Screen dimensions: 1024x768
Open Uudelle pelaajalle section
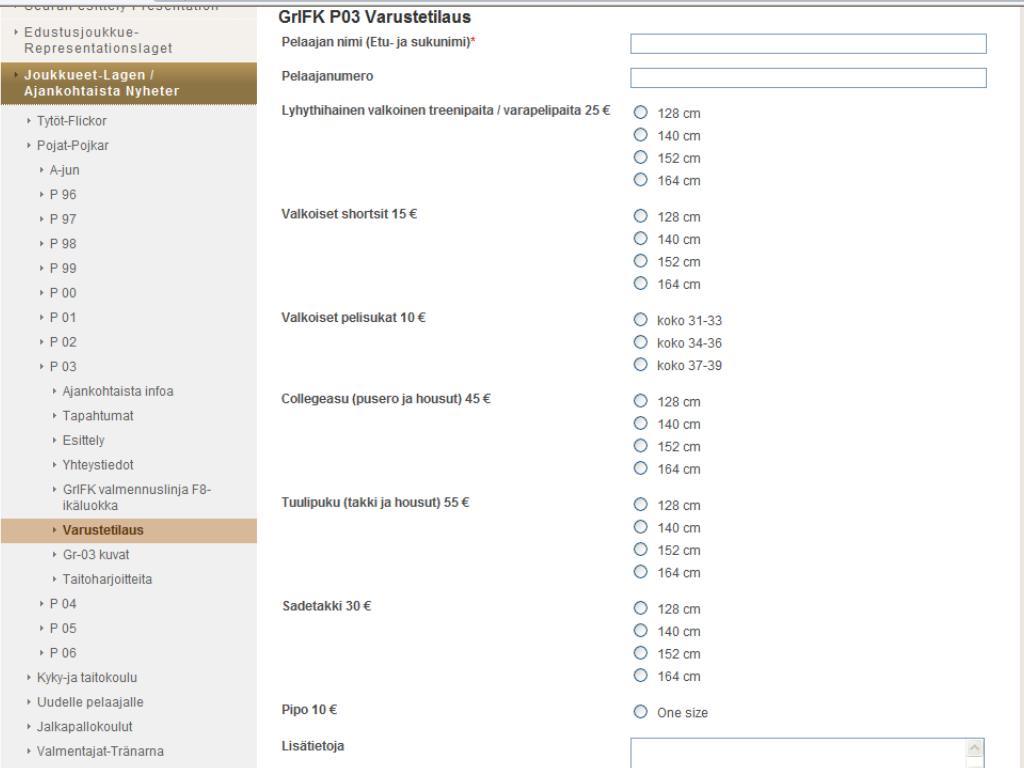[90, 702]
